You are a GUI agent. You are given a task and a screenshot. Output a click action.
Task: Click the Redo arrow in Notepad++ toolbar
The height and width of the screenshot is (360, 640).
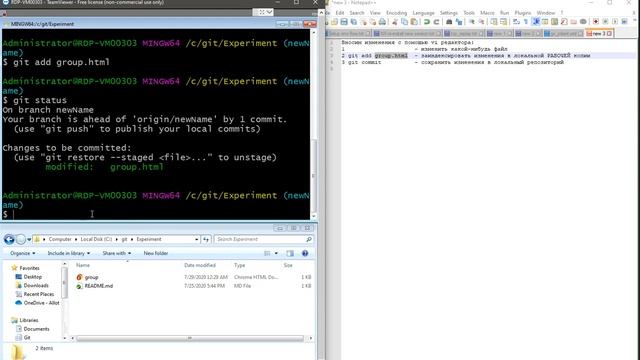pyautogui.click(x=436, y=22)
